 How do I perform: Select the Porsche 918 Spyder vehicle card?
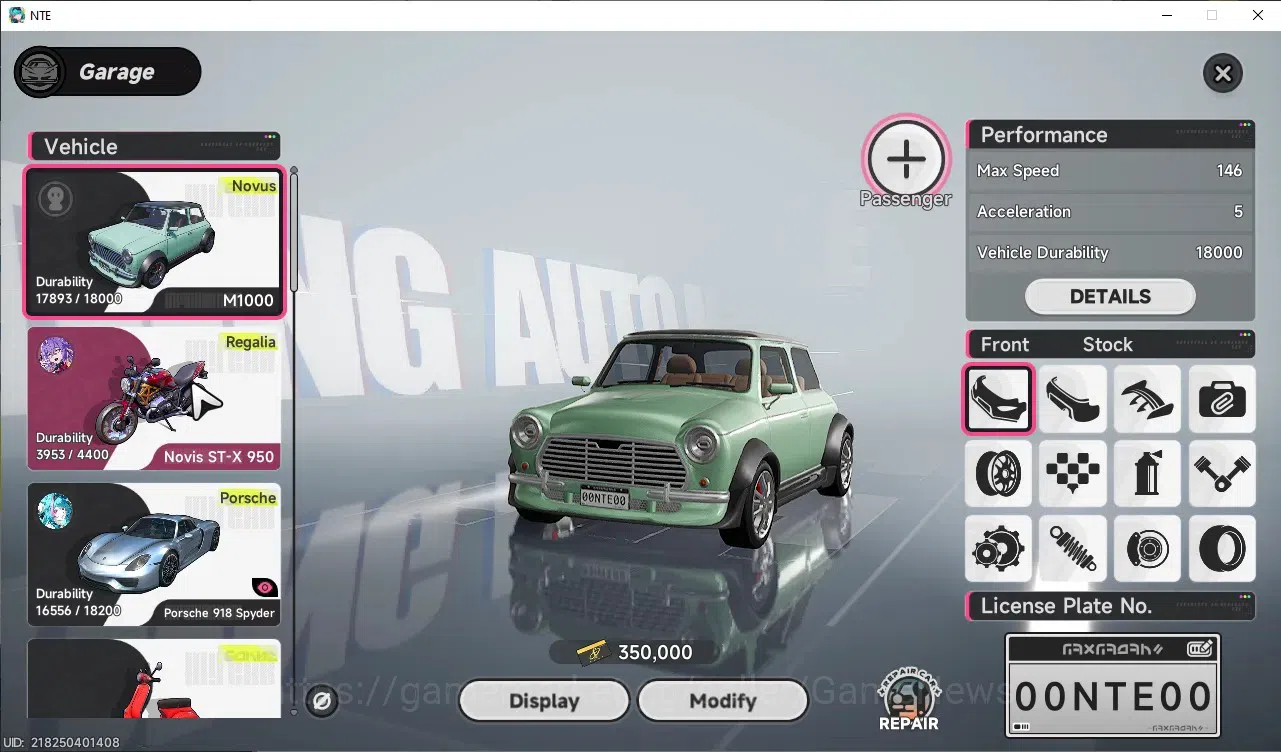pos(154,554)
